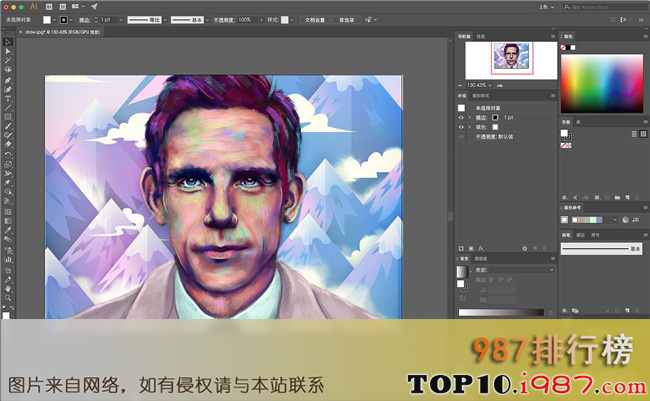This screenshot has height=401, width=650.
Task: Open Navigator zoom percentage dropdown
Action: 490,85
